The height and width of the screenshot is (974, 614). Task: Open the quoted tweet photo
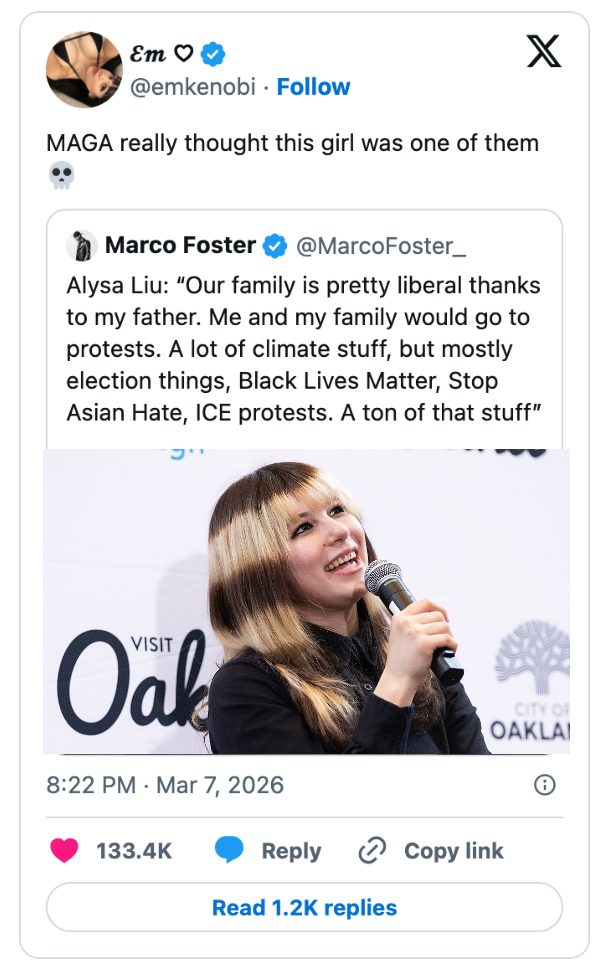coord(306,600)
